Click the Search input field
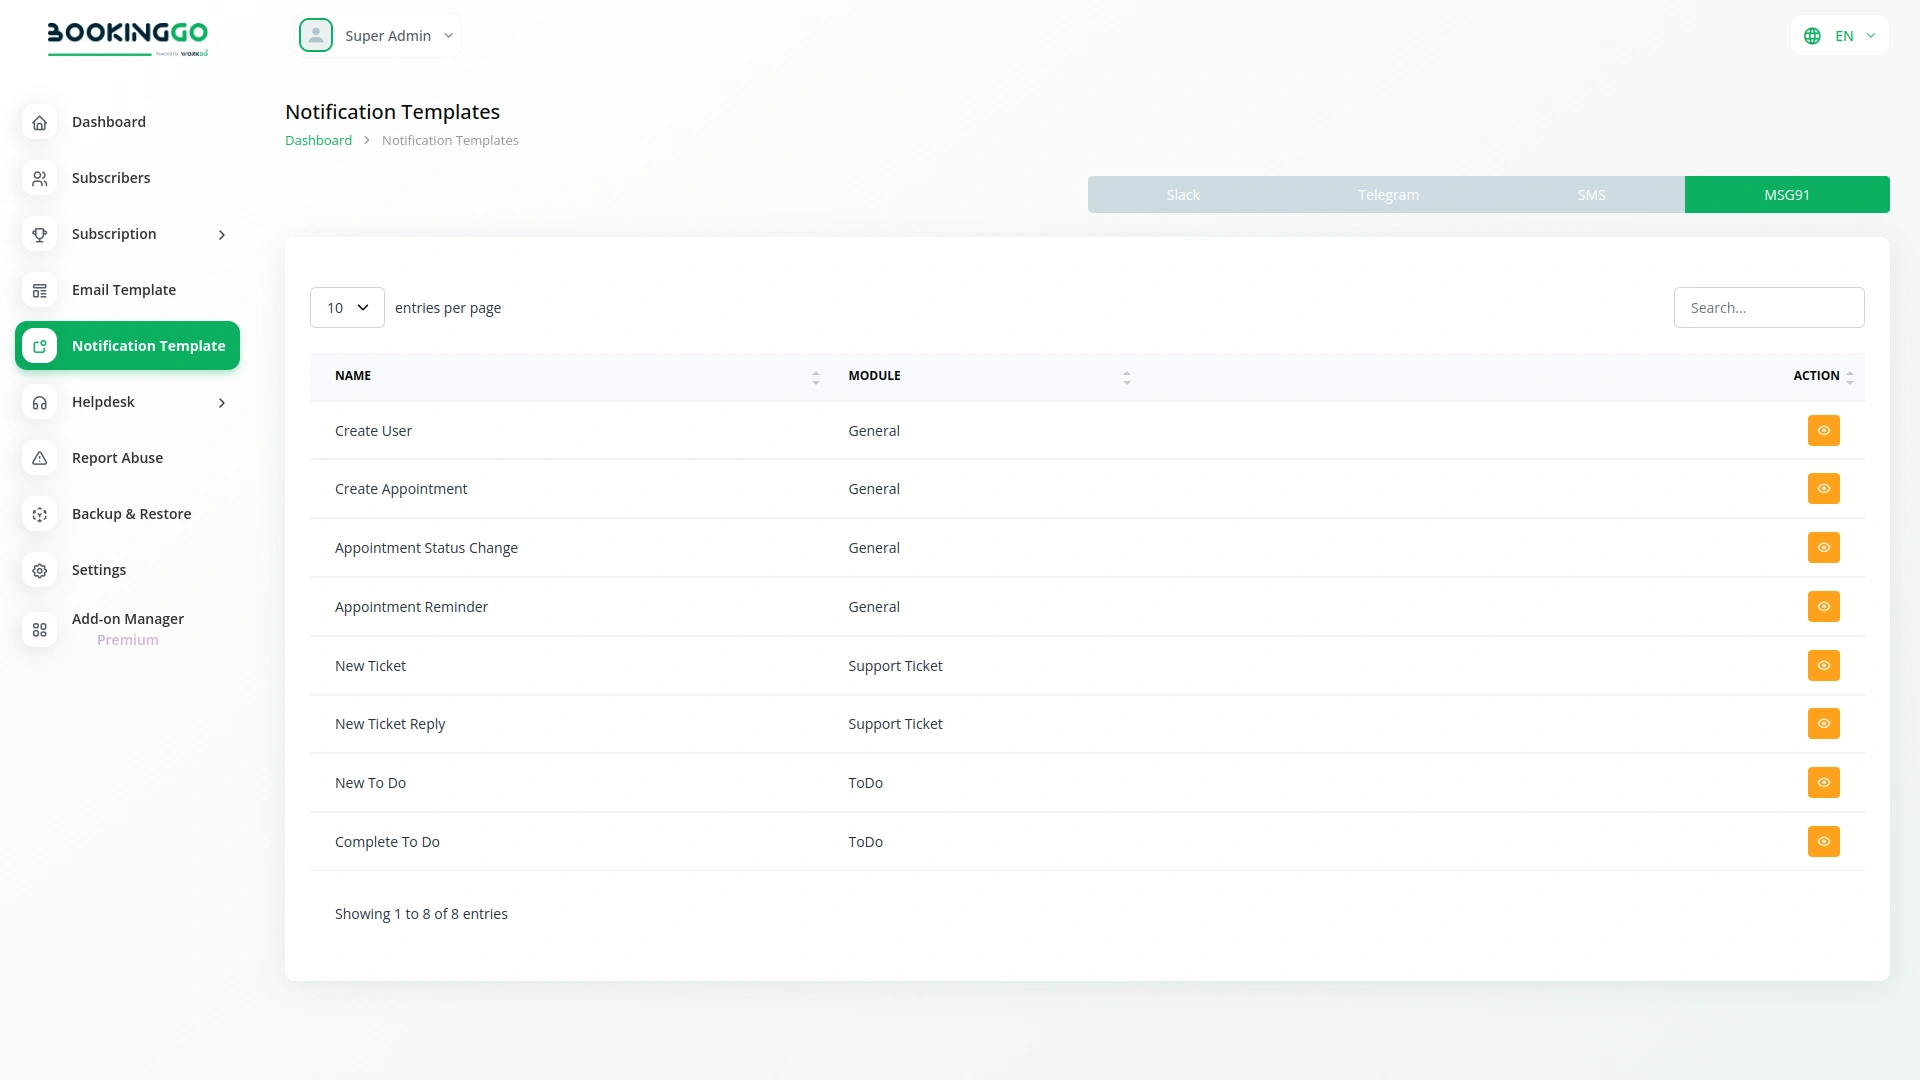 (x=1768, y=308)
